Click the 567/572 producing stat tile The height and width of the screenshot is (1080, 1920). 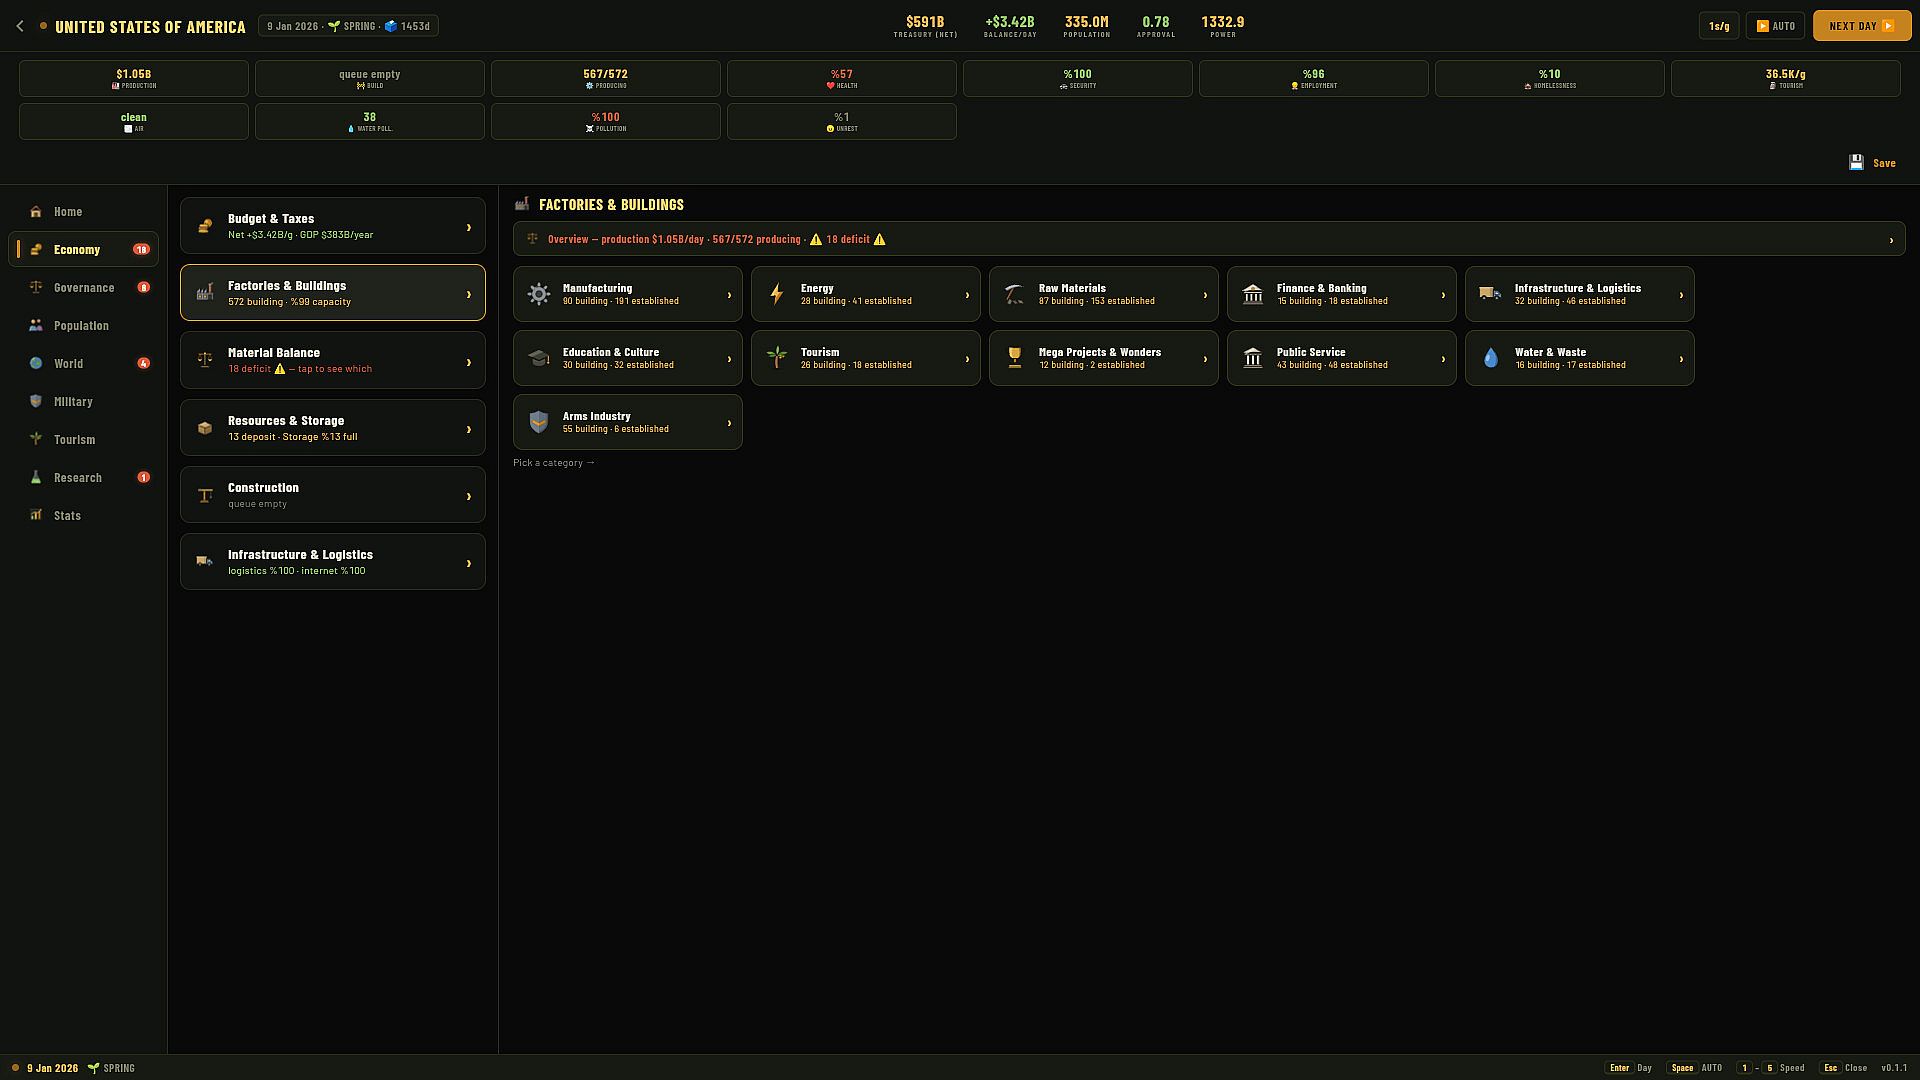tap(606, 78)
